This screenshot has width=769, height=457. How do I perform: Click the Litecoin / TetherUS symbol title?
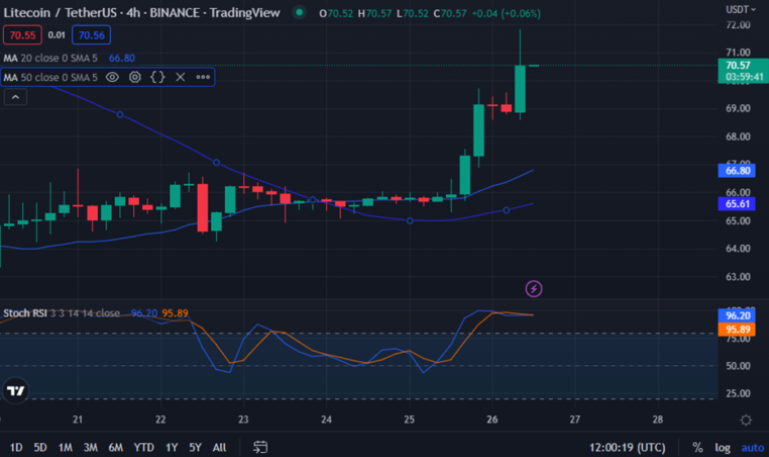click(x=142, y=13)
